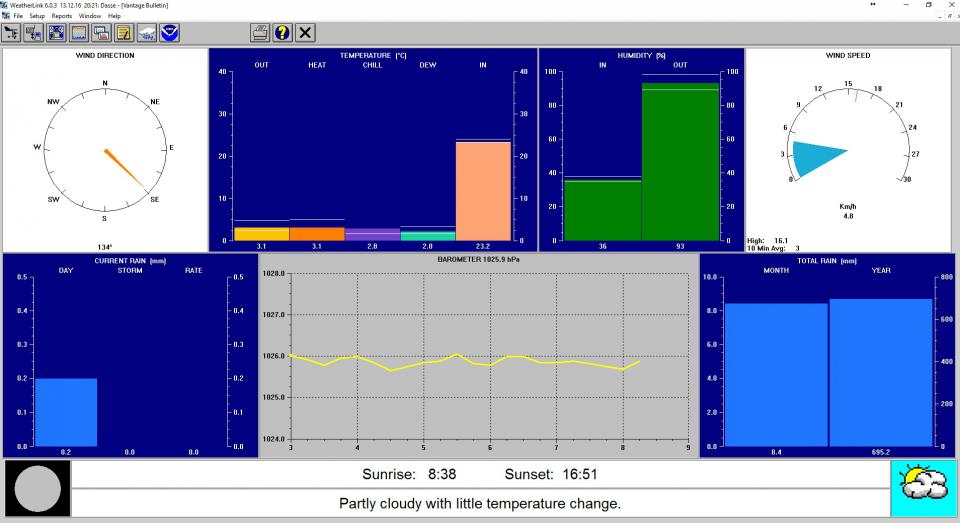Open the Help menu
Screen dimensions: 960x523
point(114,16)
